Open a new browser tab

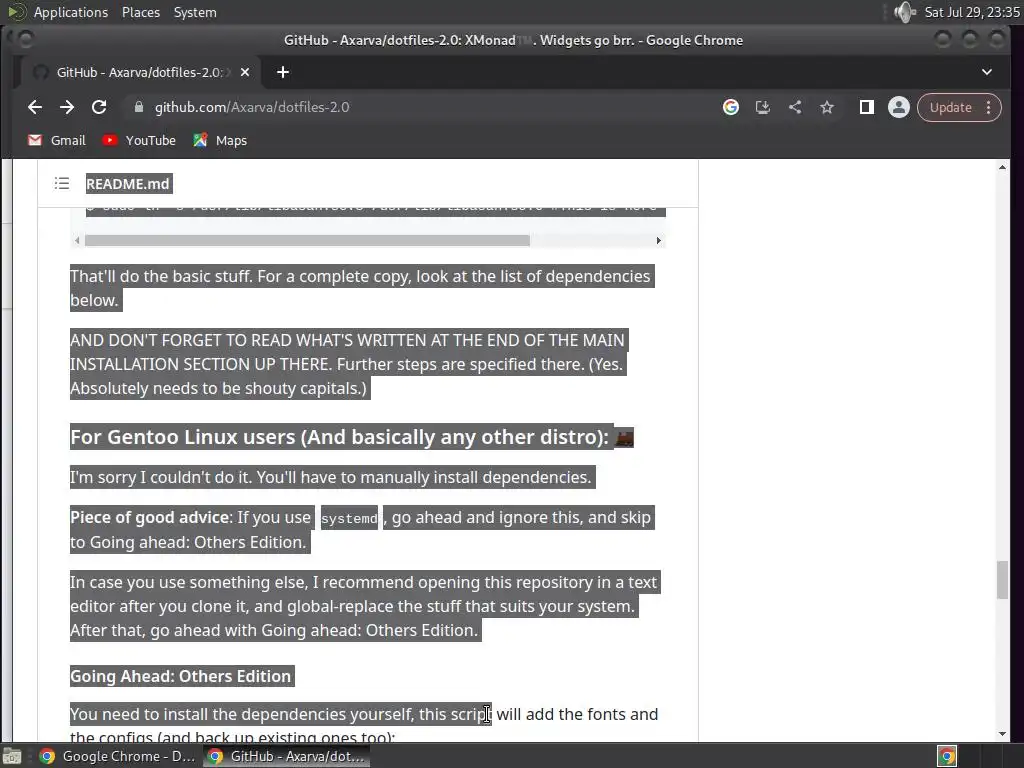tap(283, 72)
